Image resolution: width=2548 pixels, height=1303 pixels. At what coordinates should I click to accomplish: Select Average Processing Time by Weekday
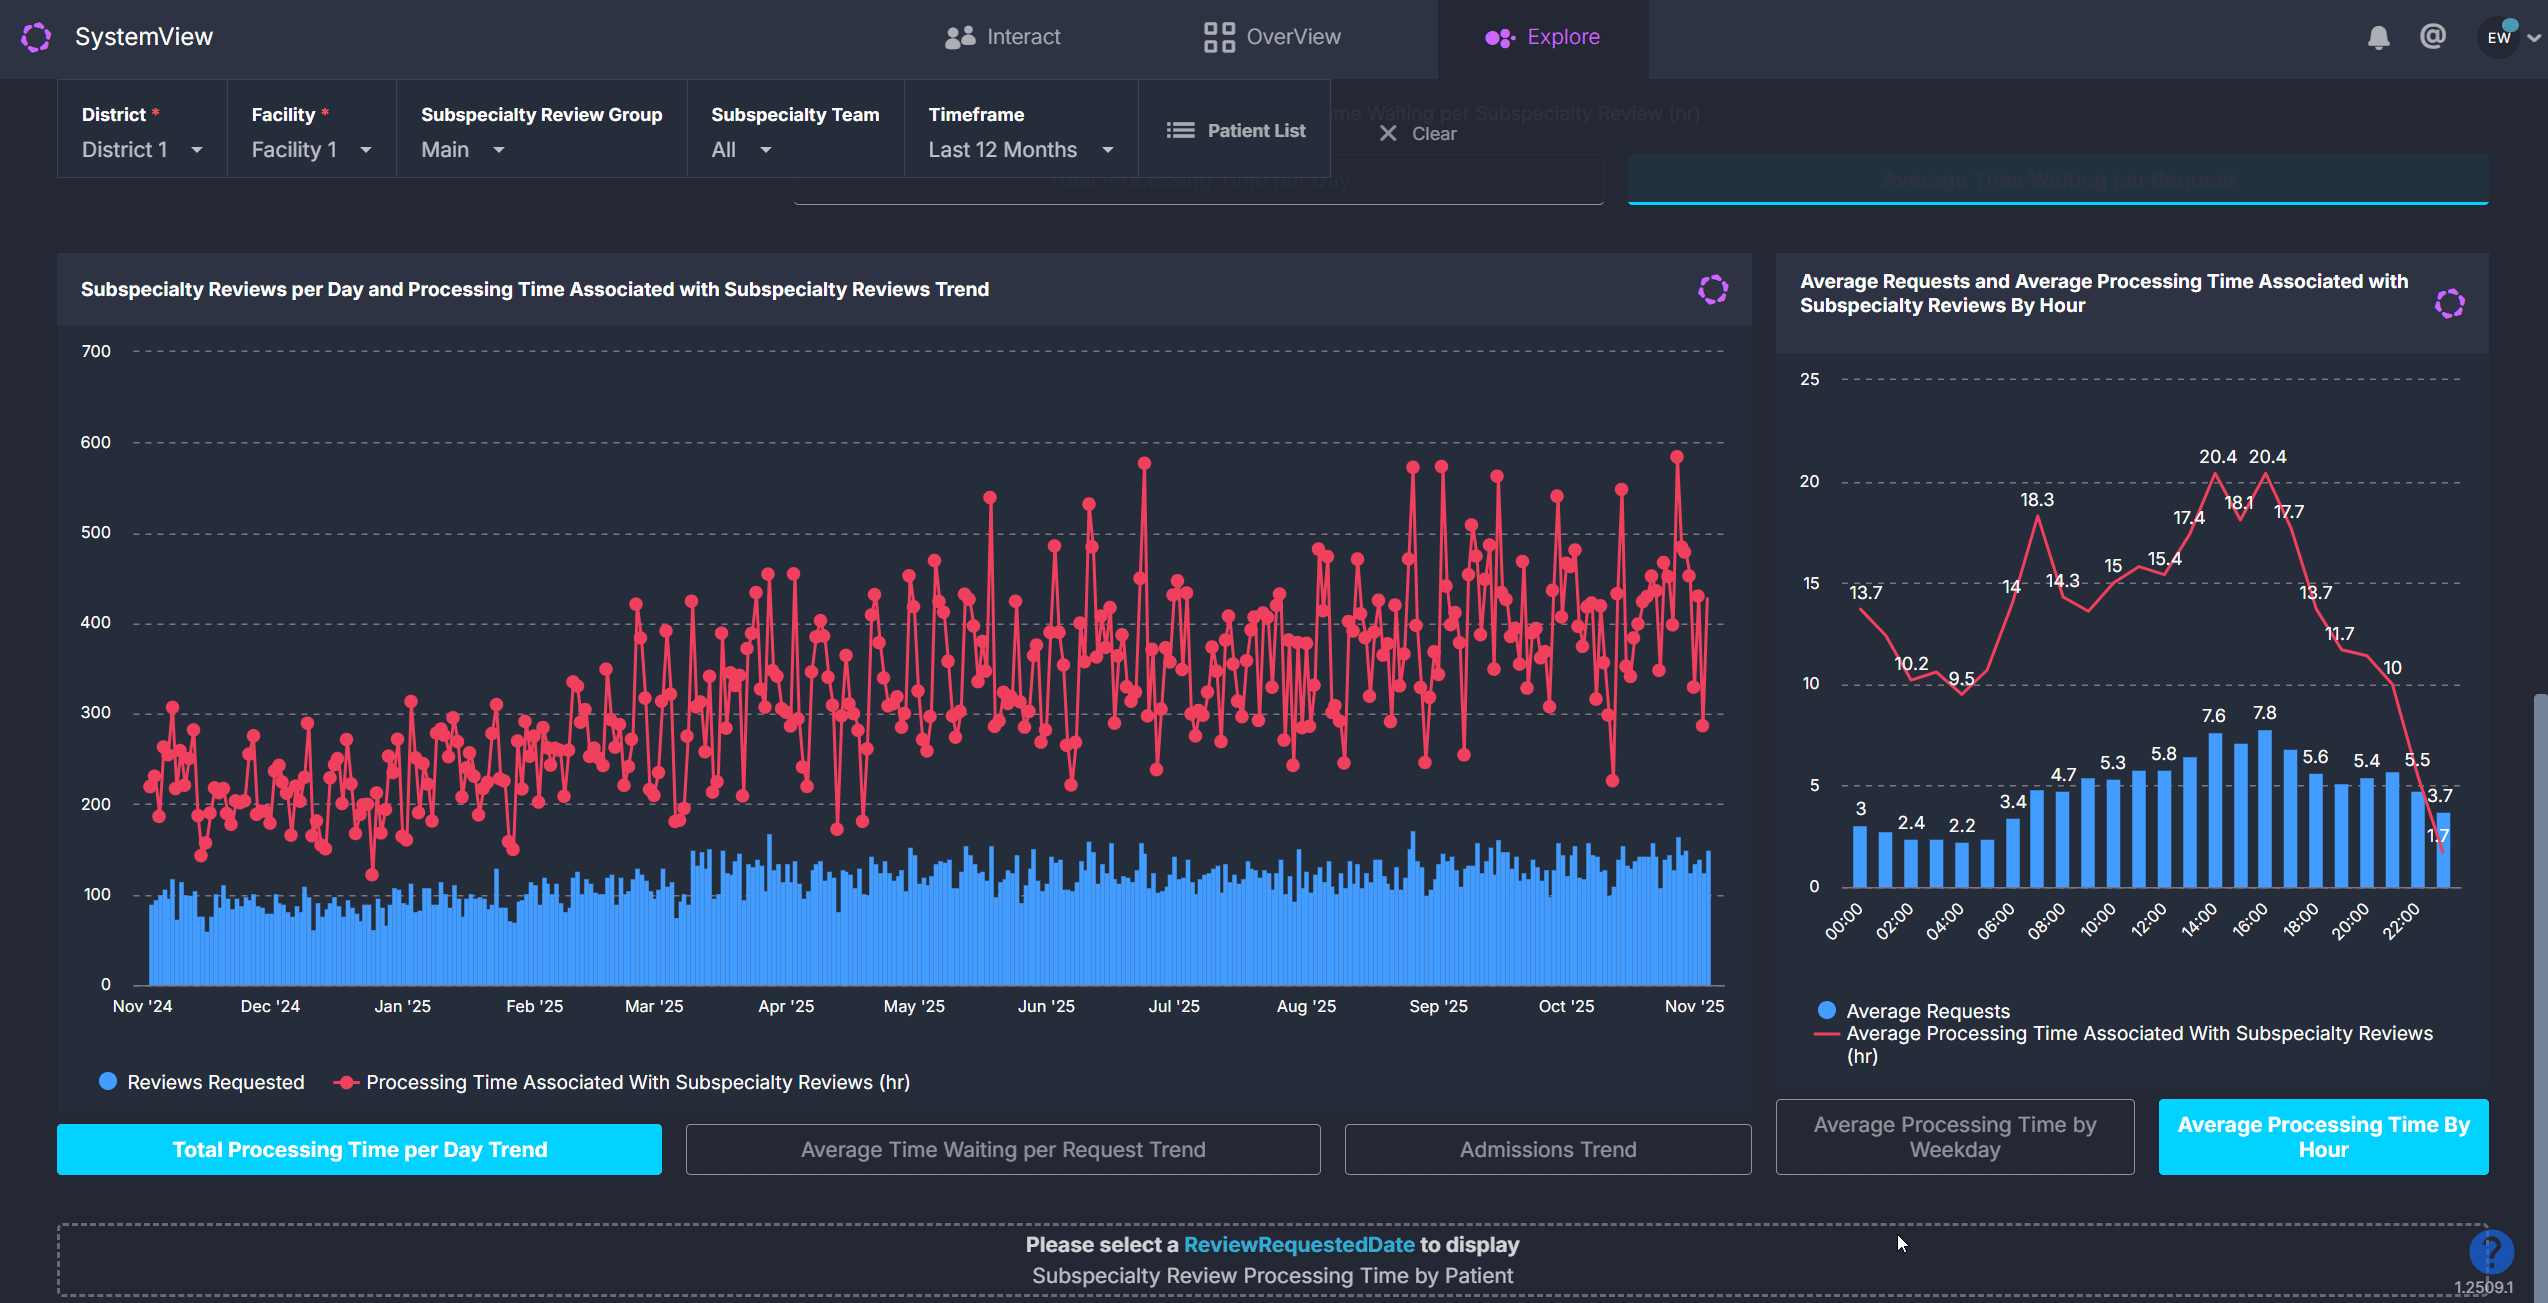1954,1137
